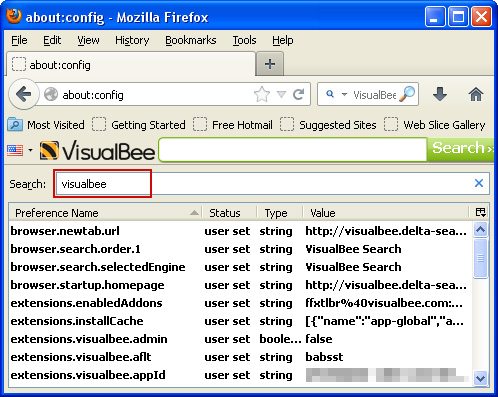Open the History menu
This screenshot has width=498, height=397.
click(x=132, y=40)
